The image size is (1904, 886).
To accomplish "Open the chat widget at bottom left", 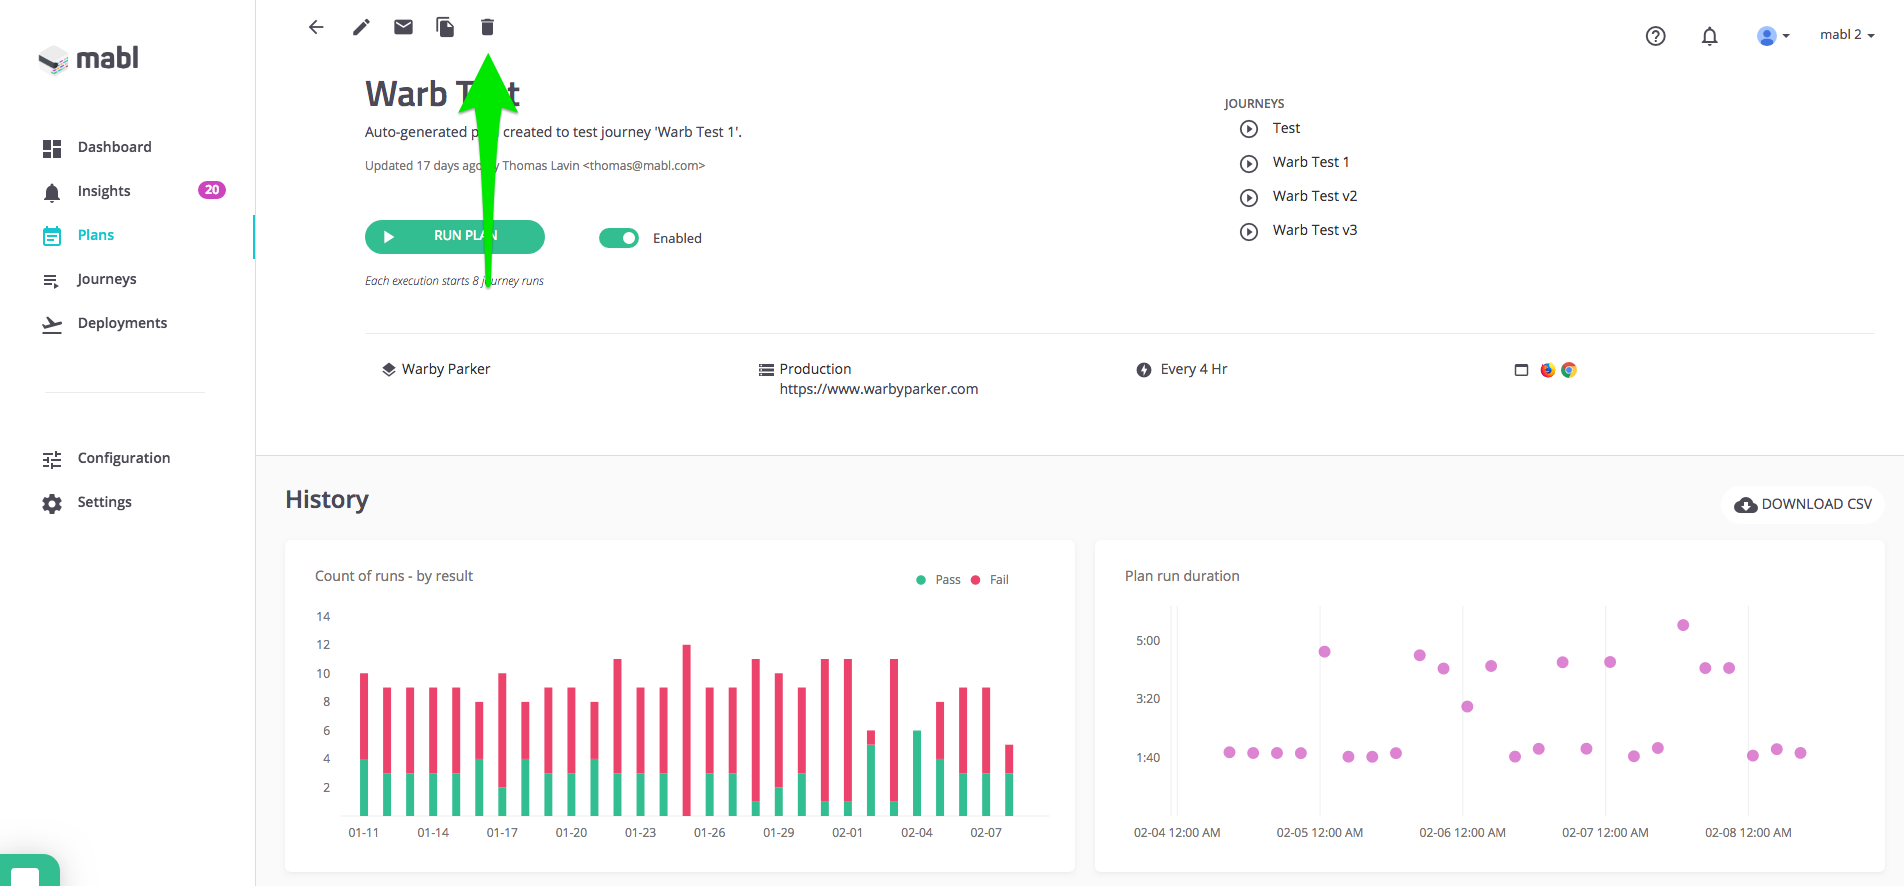I will click(x=28, y=871).
